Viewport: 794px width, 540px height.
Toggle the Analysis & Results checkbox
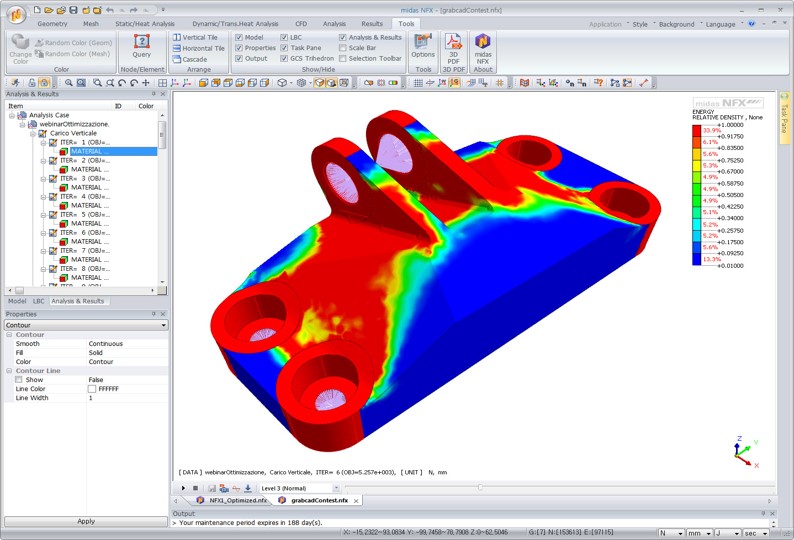(x=343, y=37)
